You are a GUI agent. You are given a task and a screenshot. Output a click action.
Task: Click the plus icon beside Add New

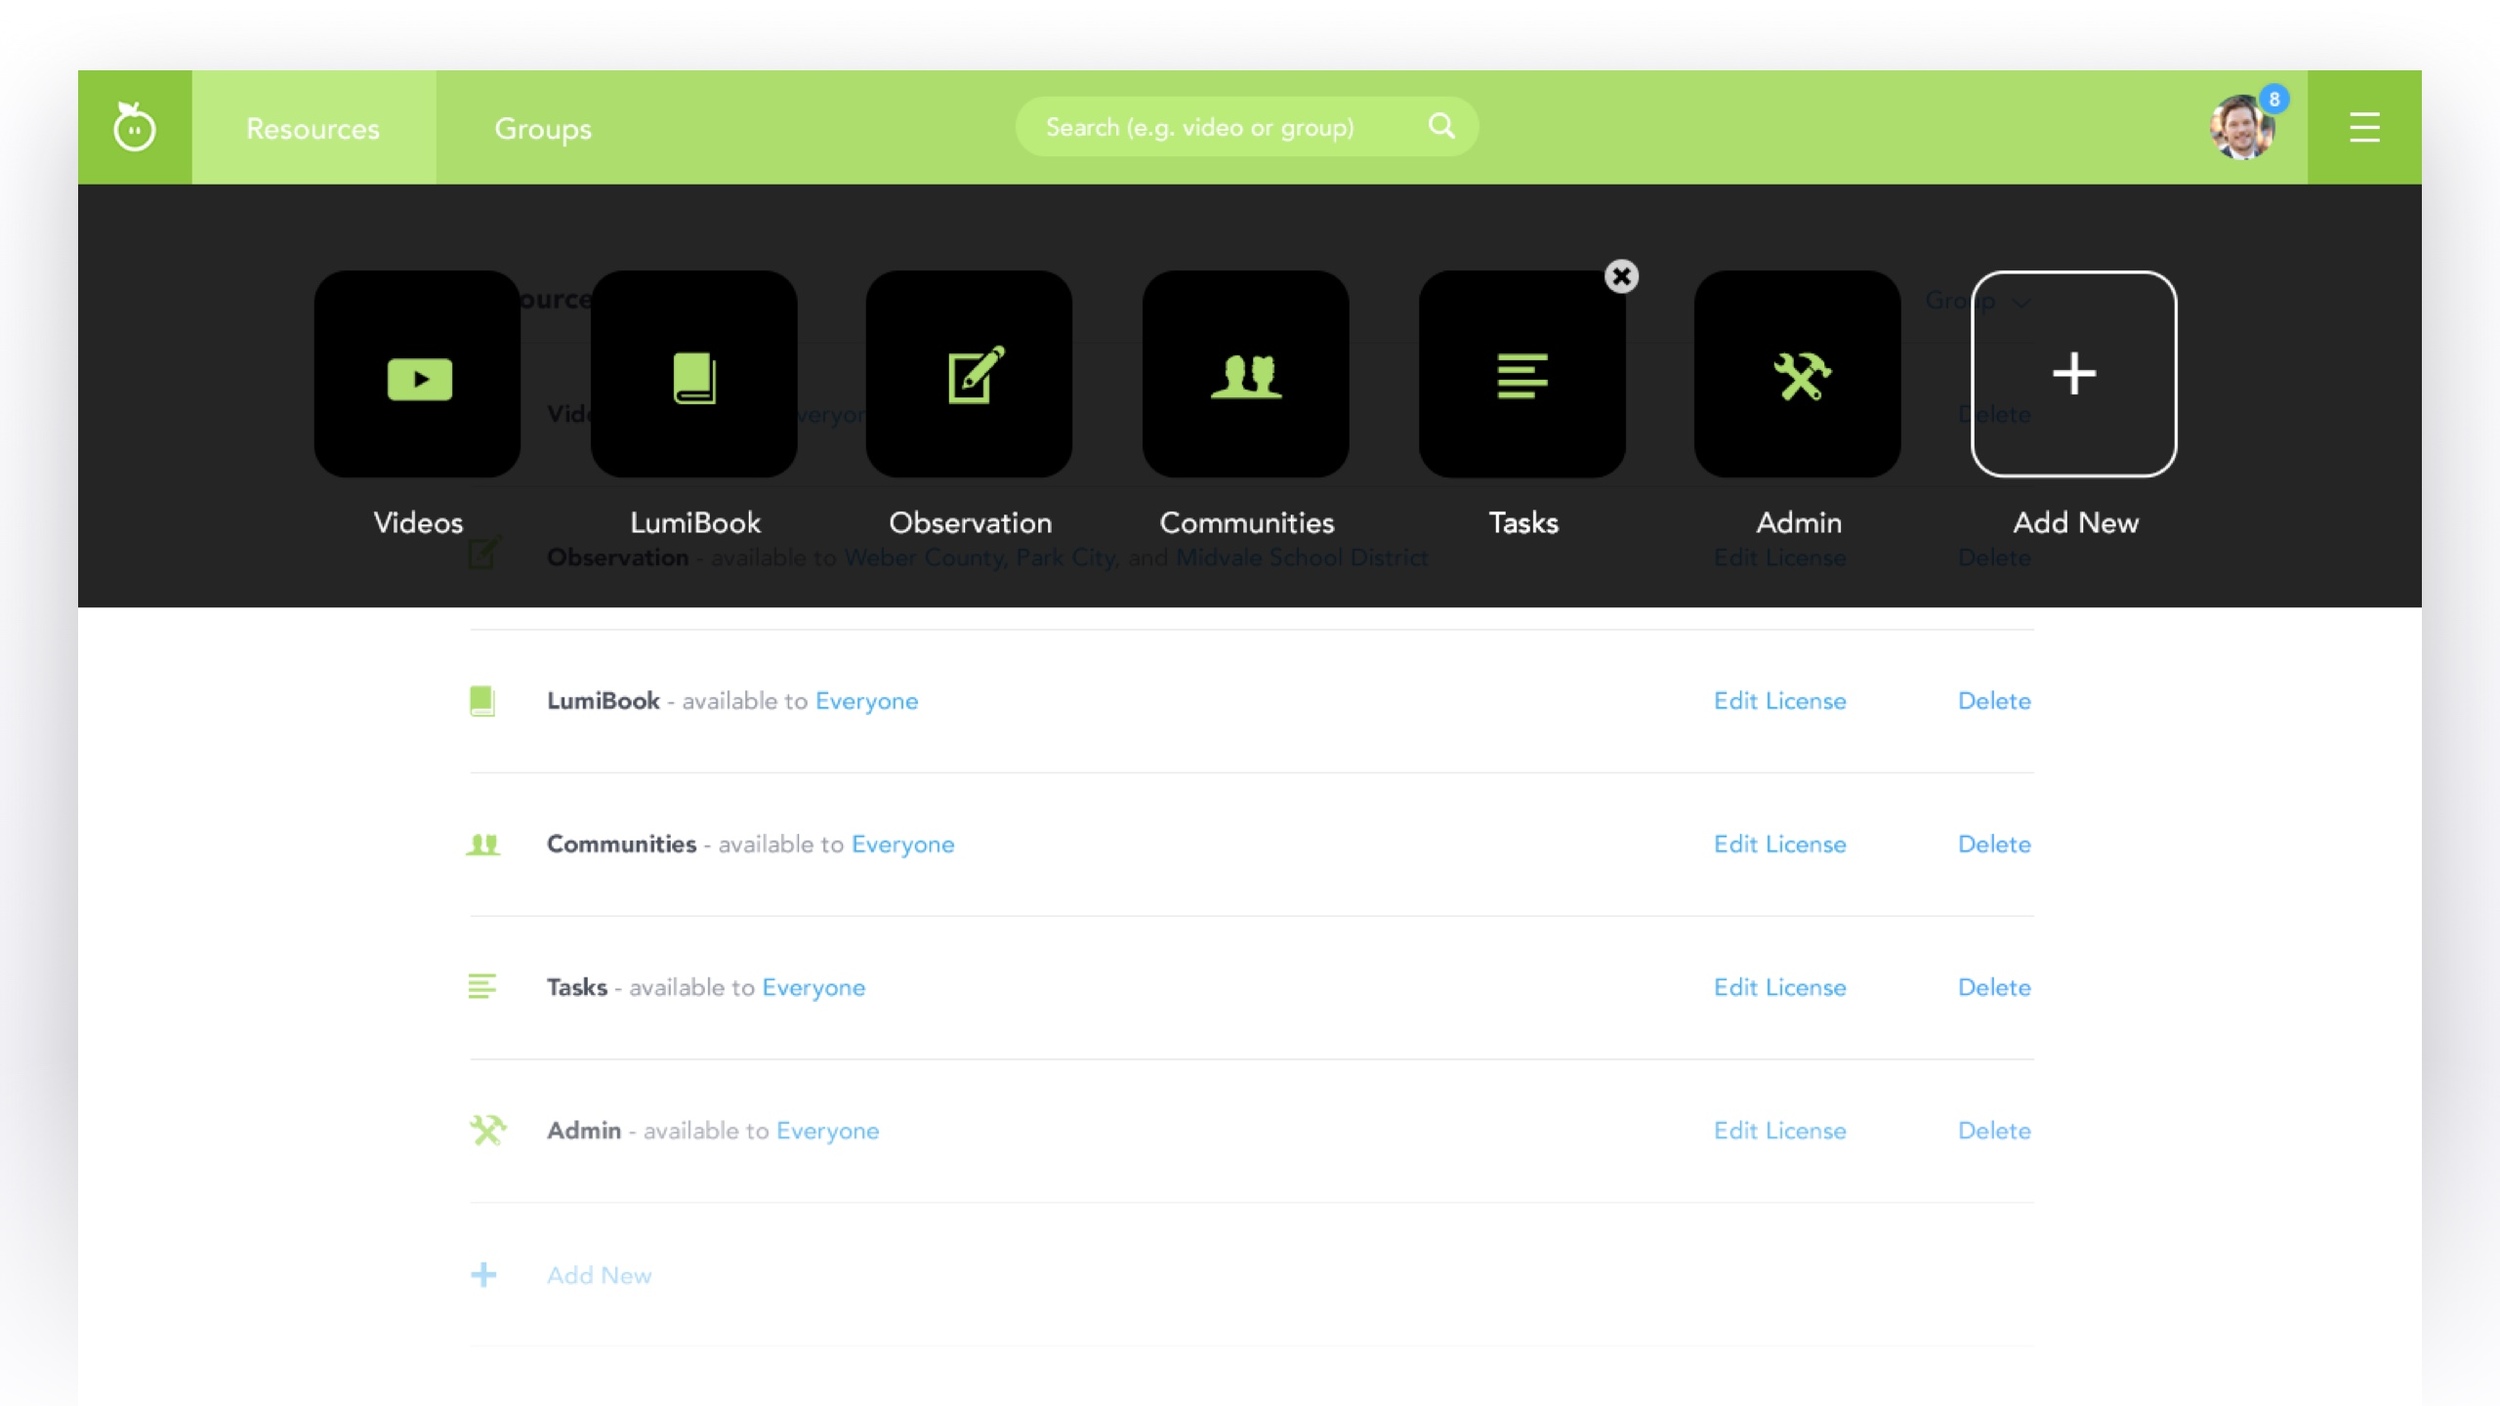tap(484, 1275)
